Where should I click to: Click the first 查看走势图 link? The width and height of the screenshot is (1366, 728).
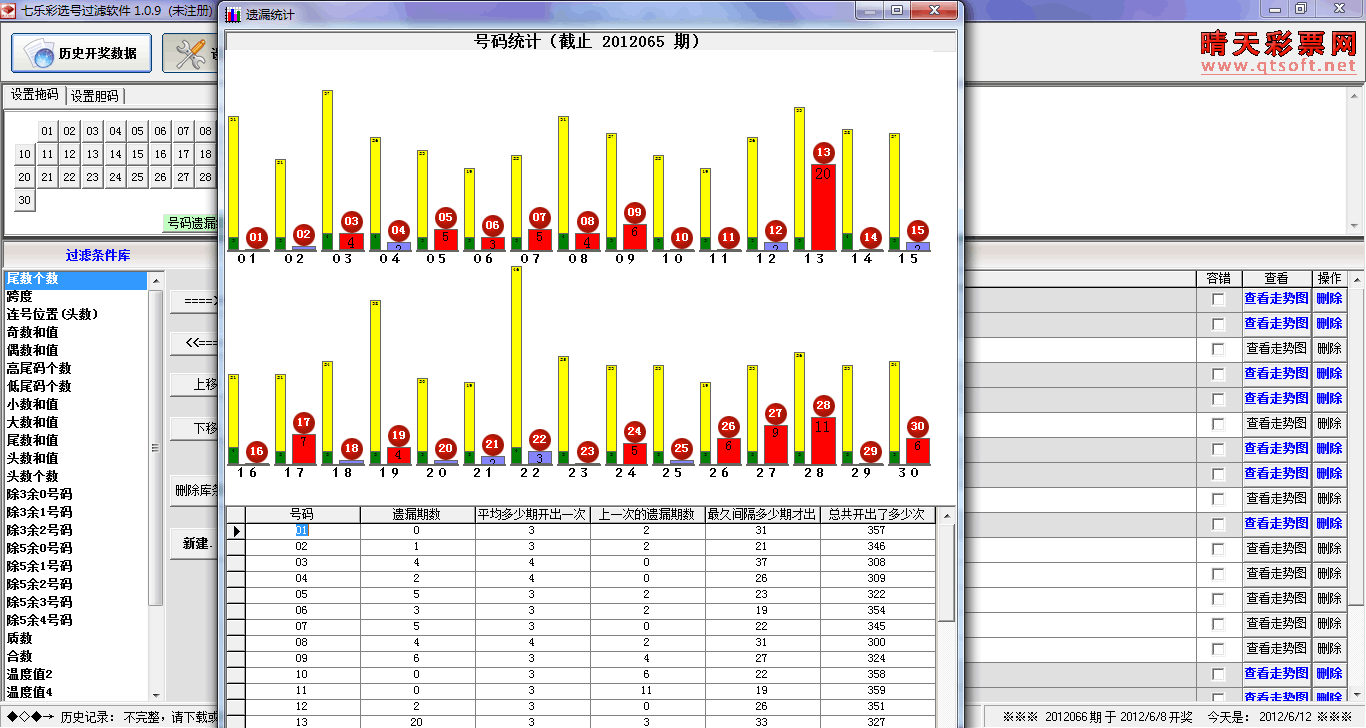point(1275,298)
